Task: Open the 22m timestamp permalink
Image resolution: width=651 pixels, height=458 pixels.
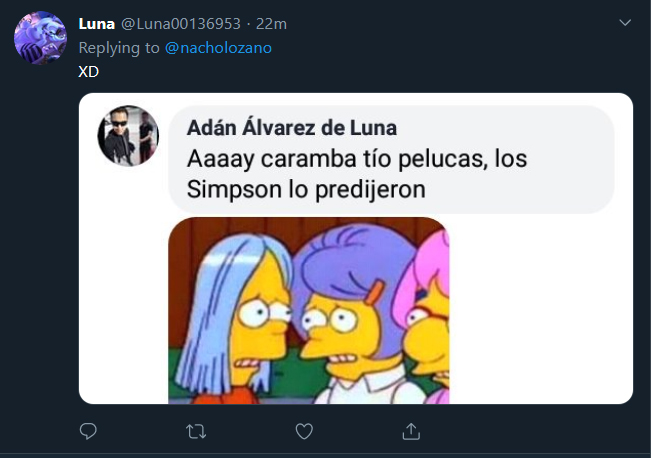Action: coord(271,24)
